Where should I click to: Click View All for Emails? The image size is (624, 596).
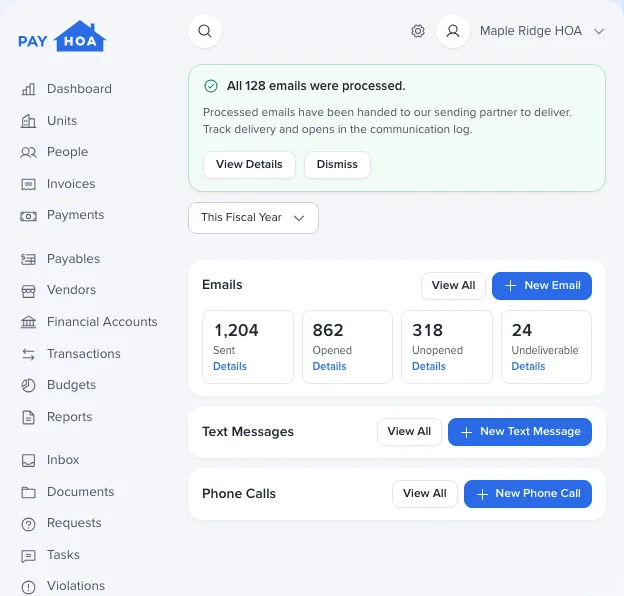[x=453, y=286]
